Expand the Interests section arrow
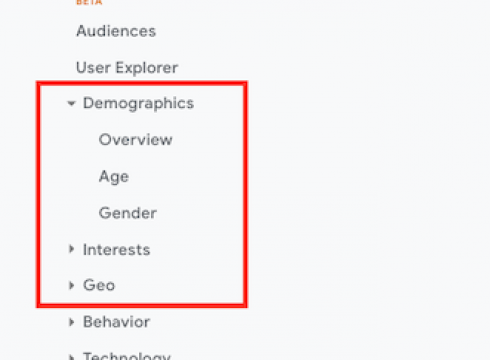 coord(71,249)
